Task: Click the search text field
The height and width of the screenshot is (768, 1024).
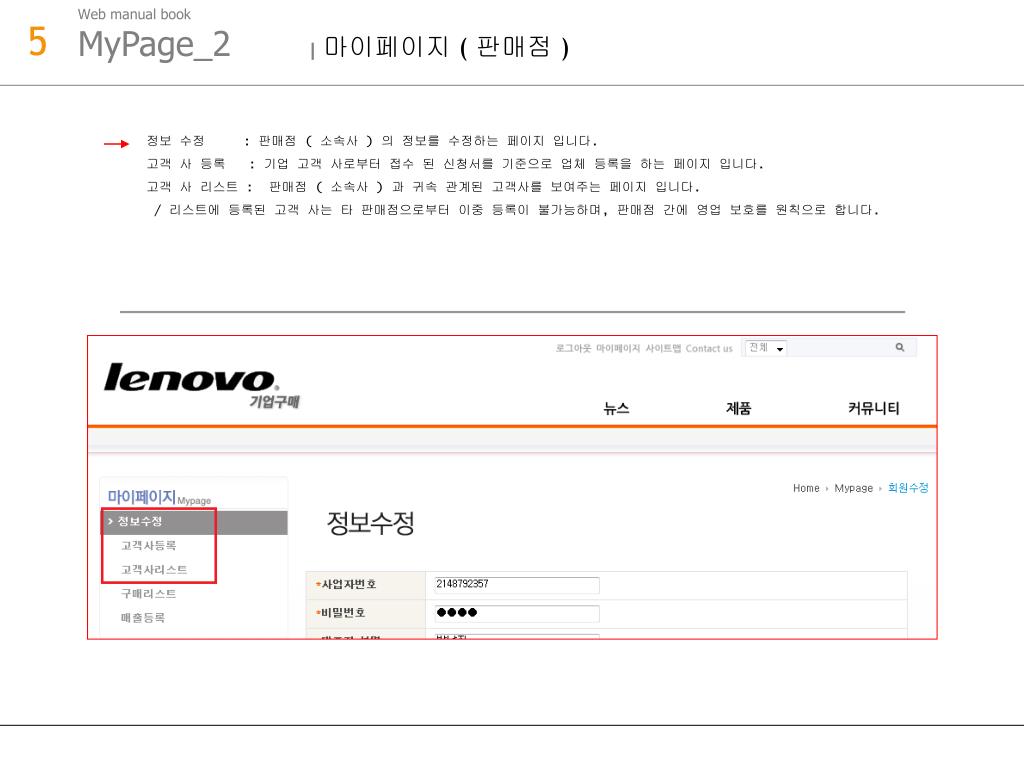Action: 839,348
